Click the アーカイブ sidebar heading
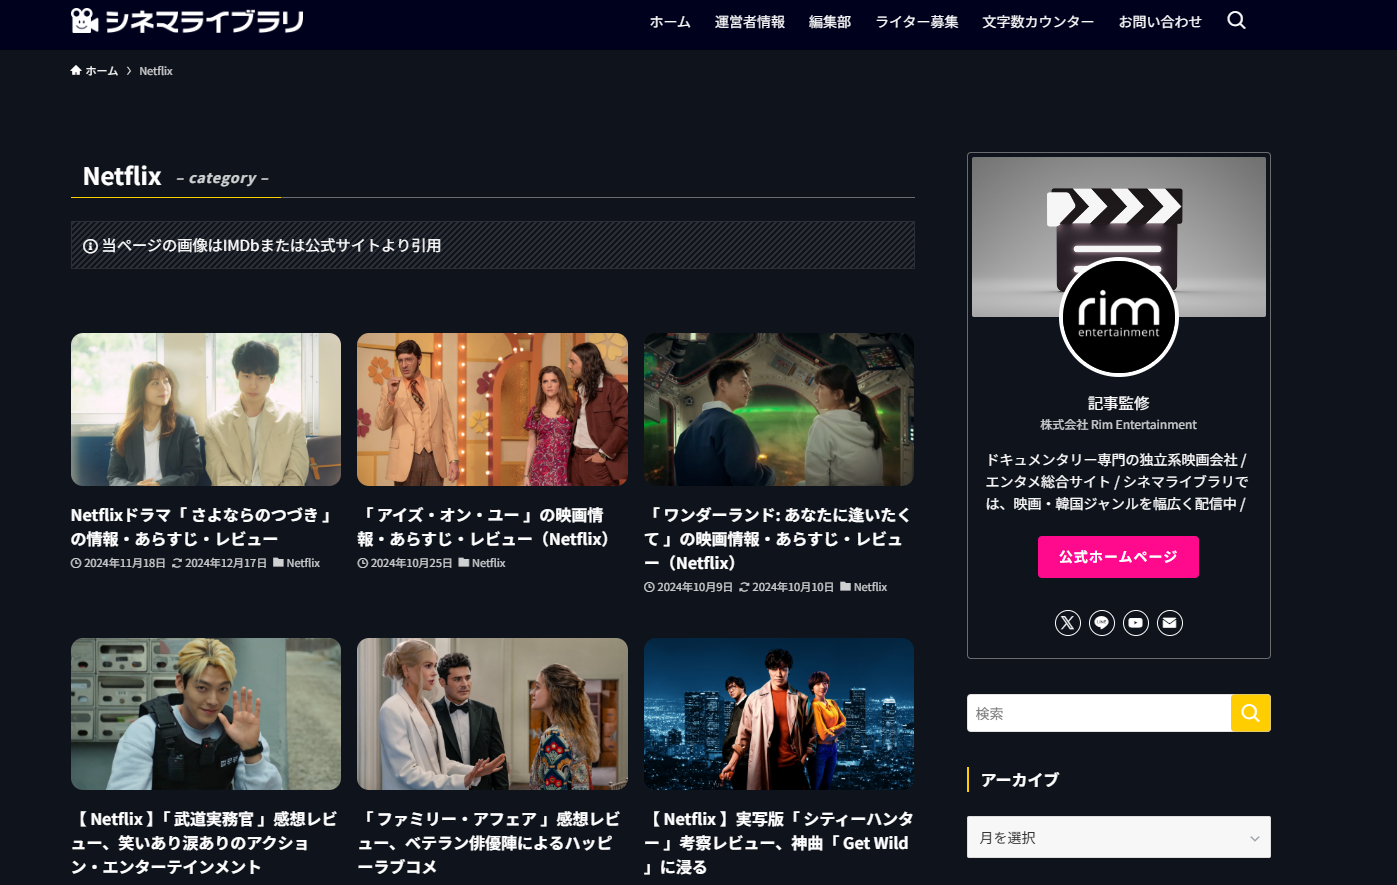 [x=1020, y=779]
